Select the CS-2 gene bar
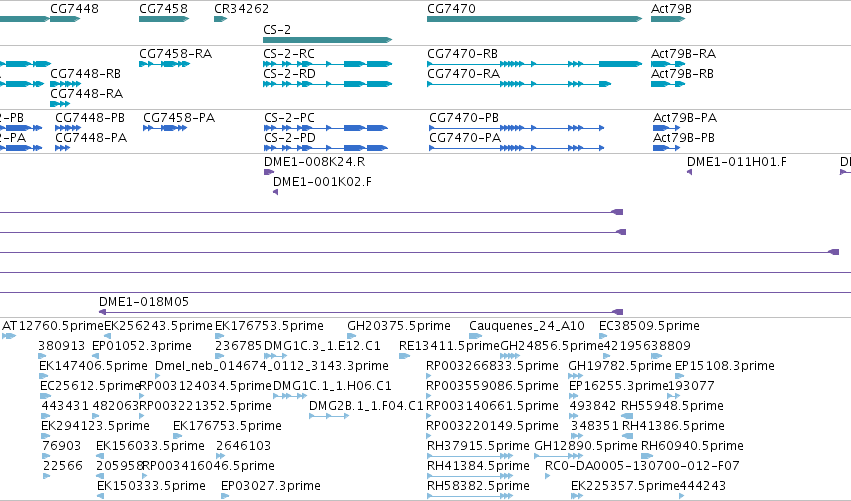This screenshot has height=501, width=851. pyautogui.click(x=327, y=40)
